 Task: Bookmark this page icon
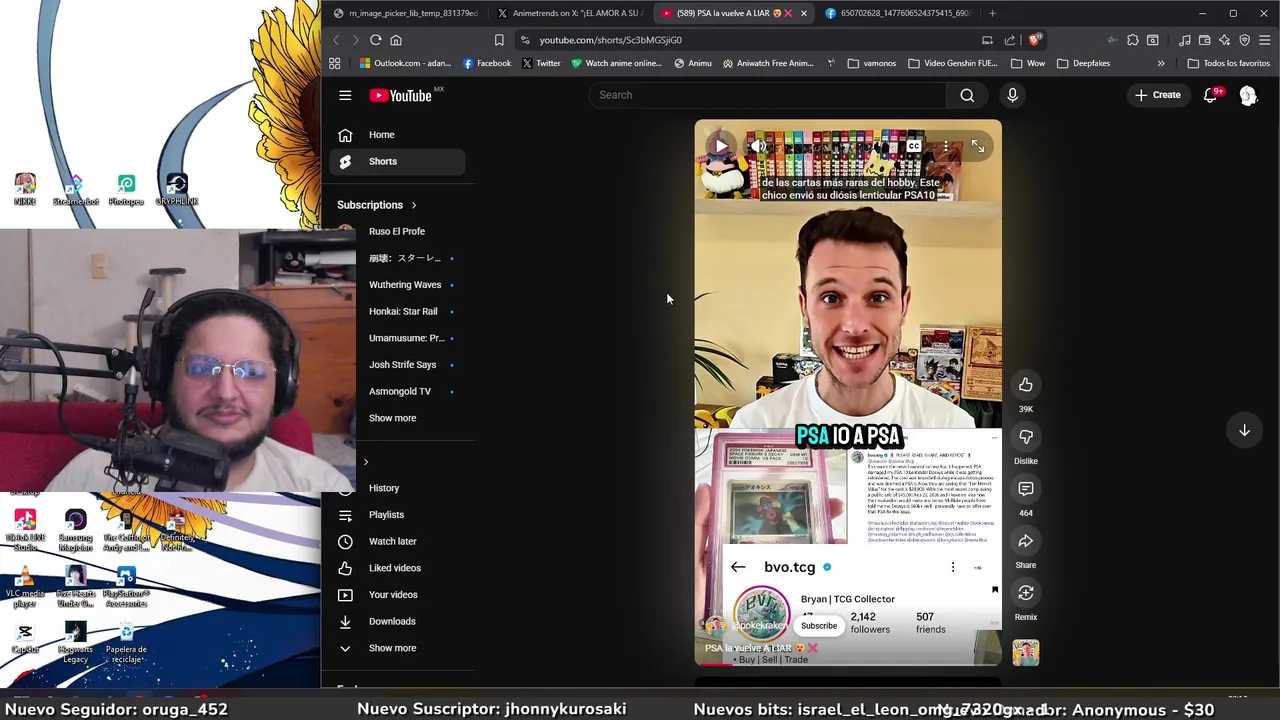[x=499, y=40]
